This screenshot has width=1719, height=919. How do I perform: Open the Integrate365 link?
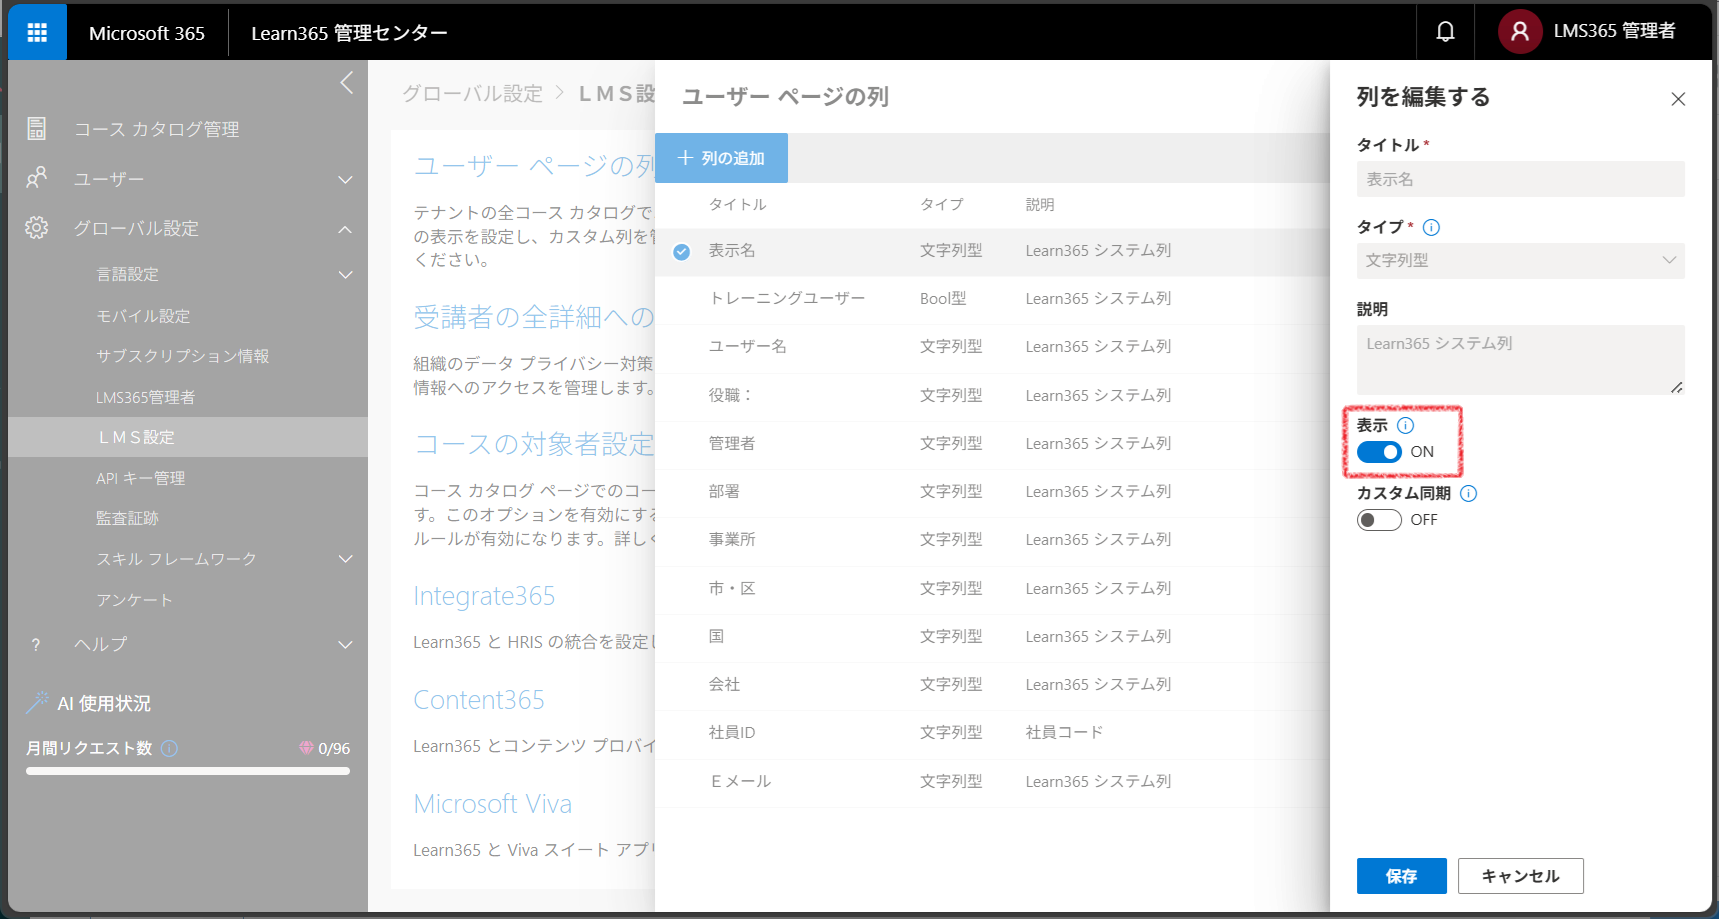click(x=484, y=596)
